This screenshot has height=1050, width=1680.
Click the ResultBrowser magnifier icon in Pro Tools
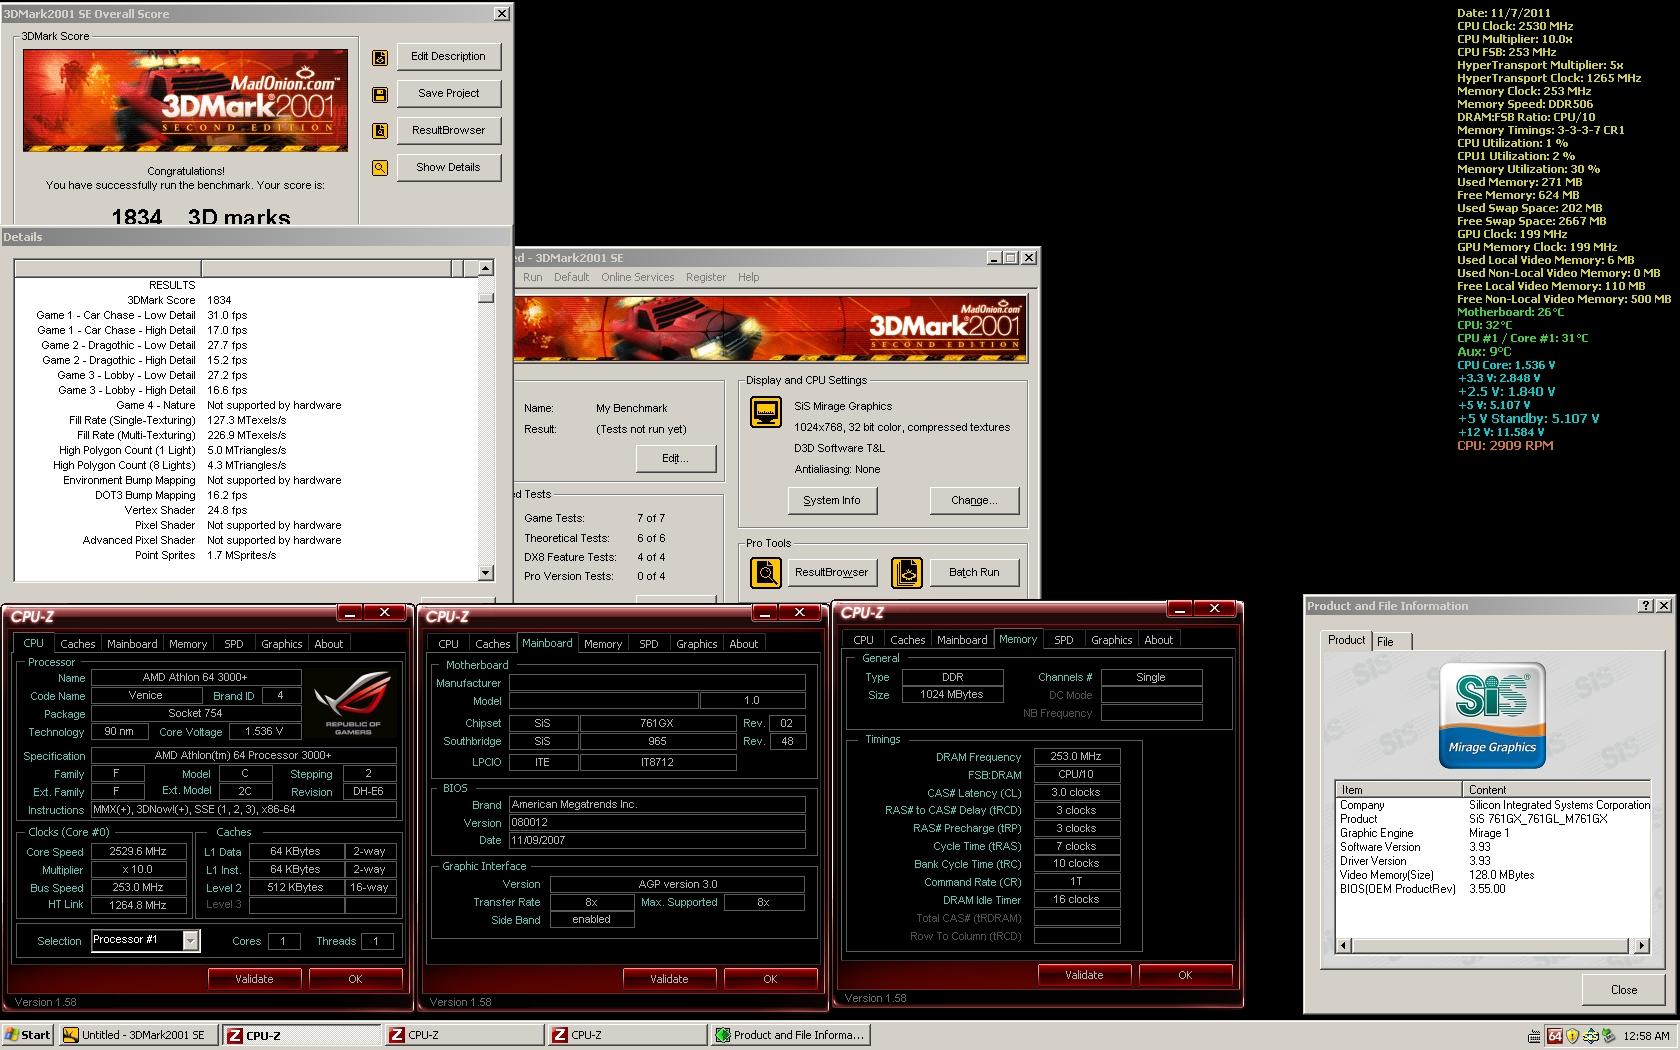(766, 572)
